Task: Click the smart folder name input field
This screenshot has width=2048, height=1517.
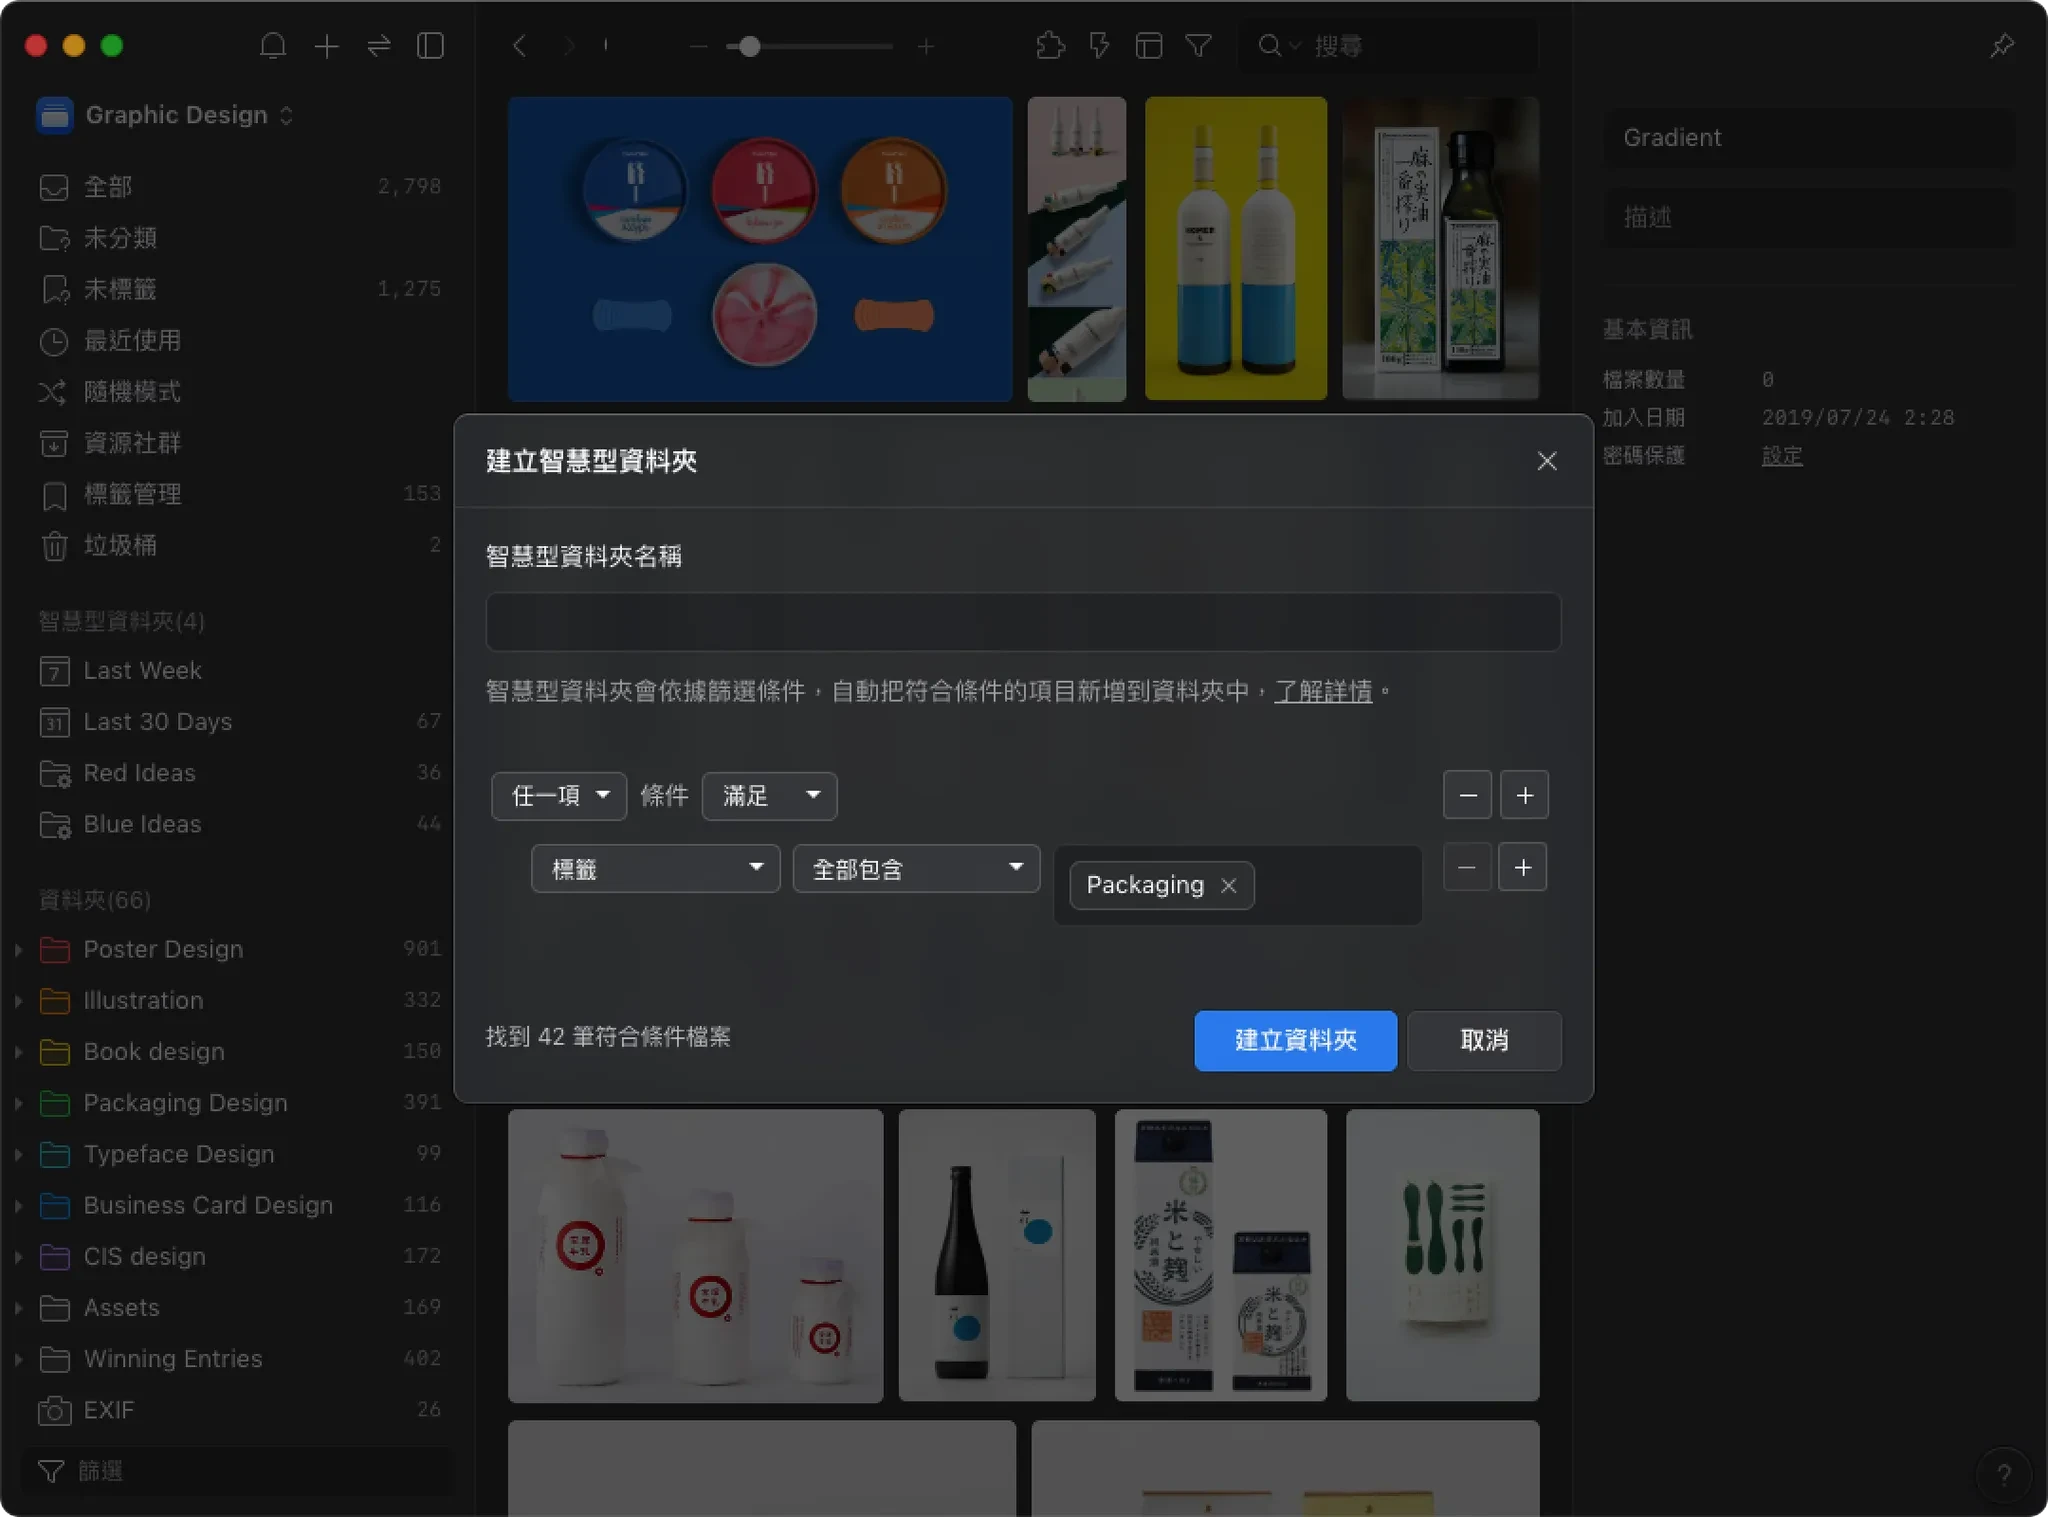Action: (x=1023, y=622)
